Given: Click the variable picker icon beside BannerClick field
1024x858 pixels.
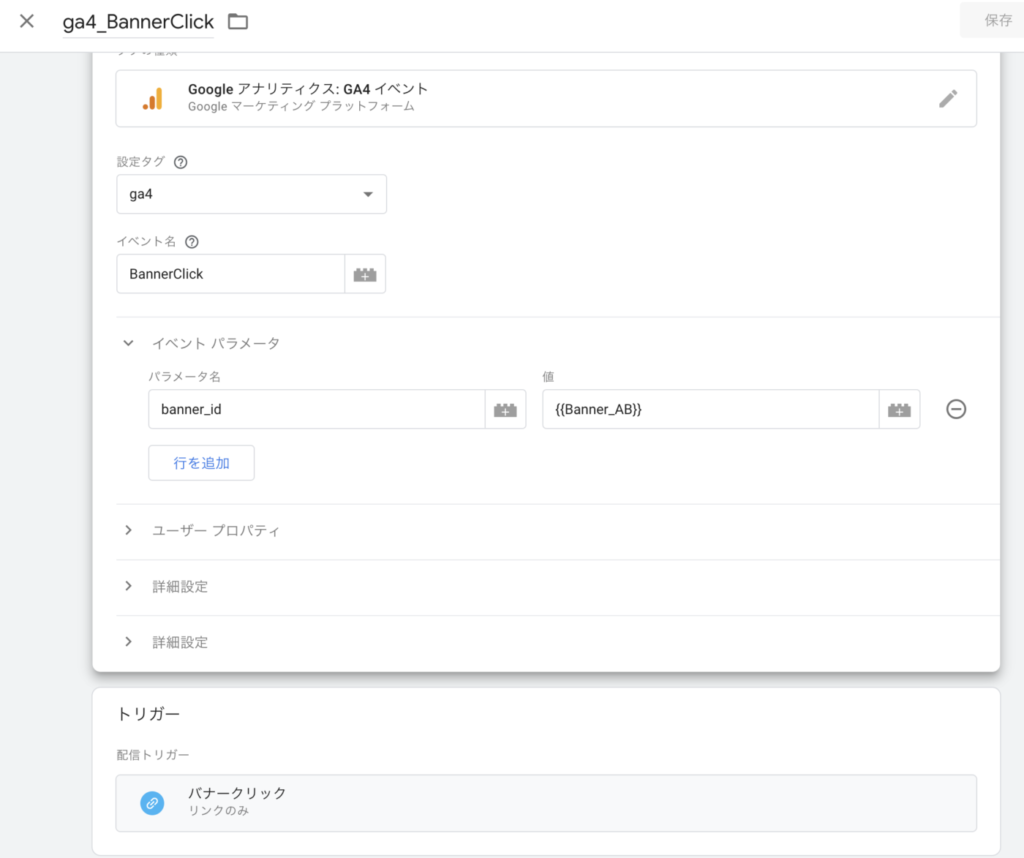Looking at the screenshot, I should pos(365,274).
